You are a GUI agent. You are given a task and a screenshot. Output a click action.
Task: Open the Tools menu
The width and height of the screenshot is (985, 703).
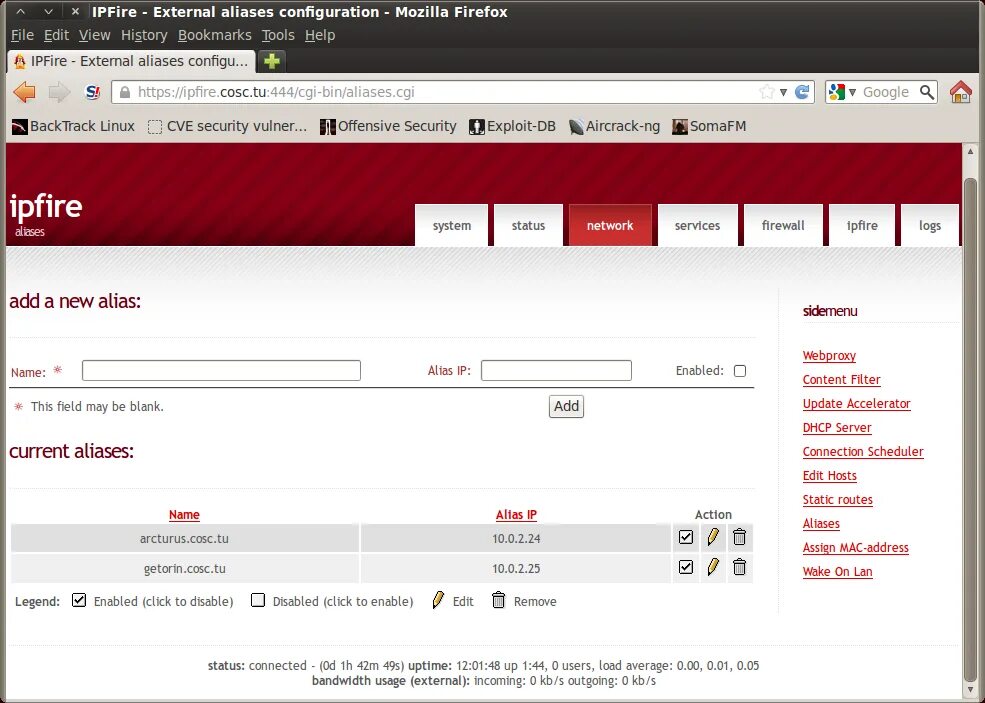[278, 35]
